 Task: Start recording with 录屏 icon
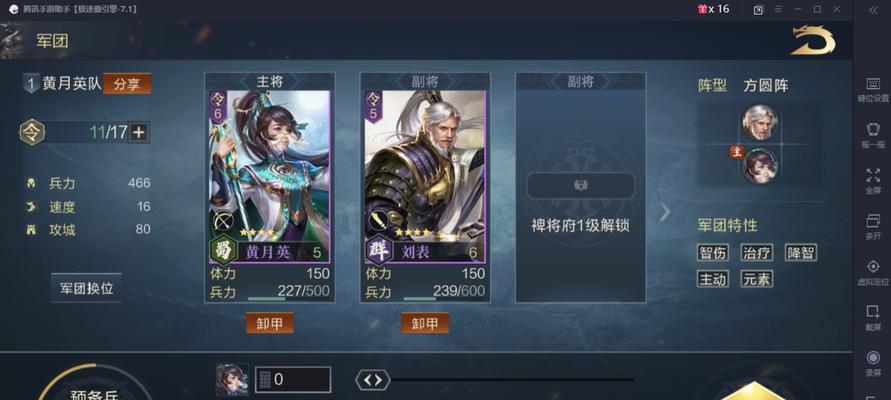873,357
